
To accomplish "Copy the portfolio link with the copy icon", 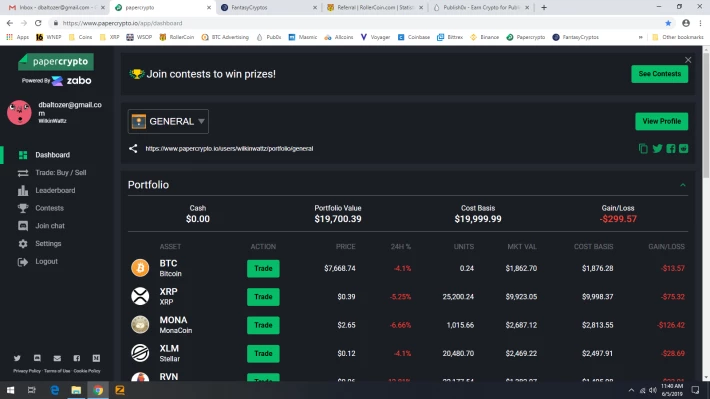I will click(643, 149).
